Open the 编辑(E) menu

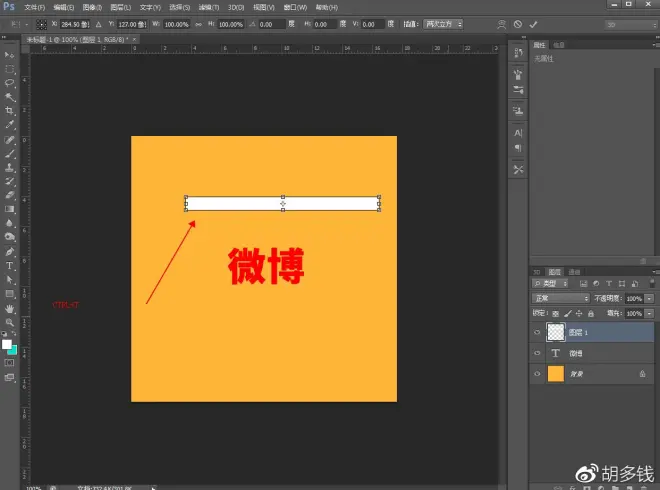(x=64, y=7)
